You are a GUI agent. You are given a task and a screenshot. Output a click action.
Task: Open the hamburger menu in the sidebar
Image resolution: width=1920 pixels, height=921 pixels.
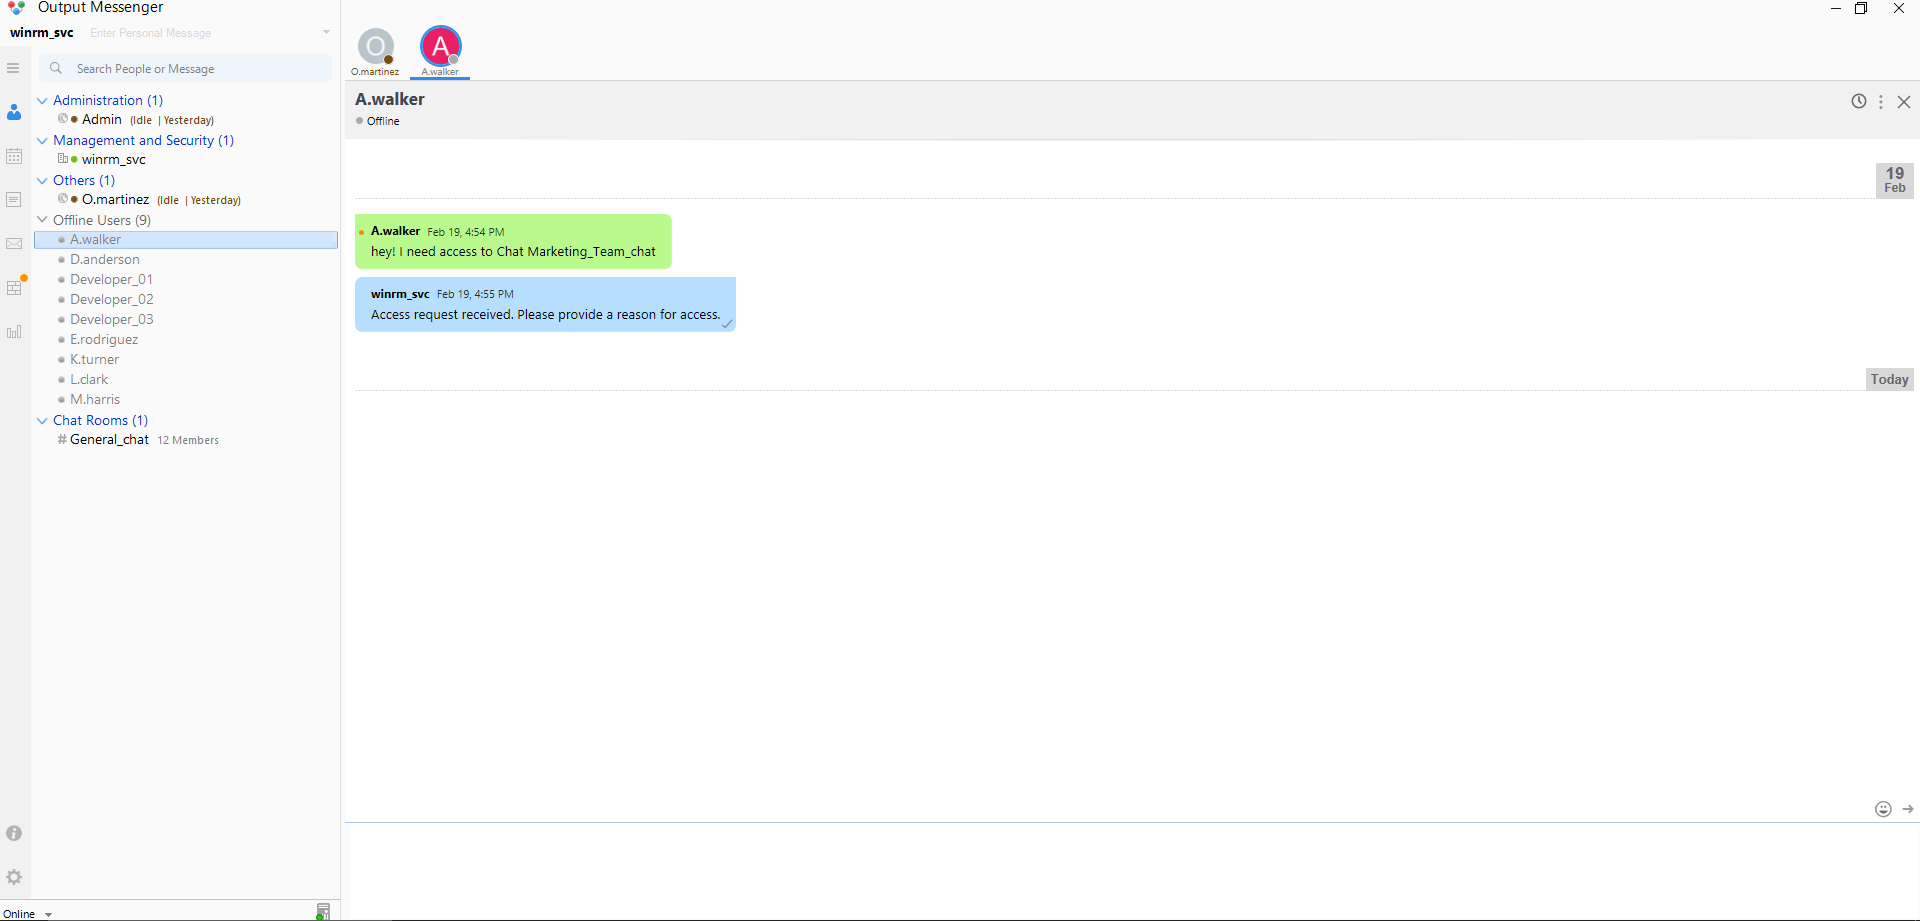(13, 68)
